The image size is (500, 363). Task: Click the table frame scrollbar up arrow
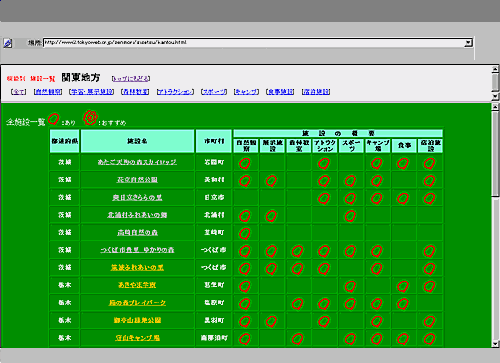click(x=495, y=107)
